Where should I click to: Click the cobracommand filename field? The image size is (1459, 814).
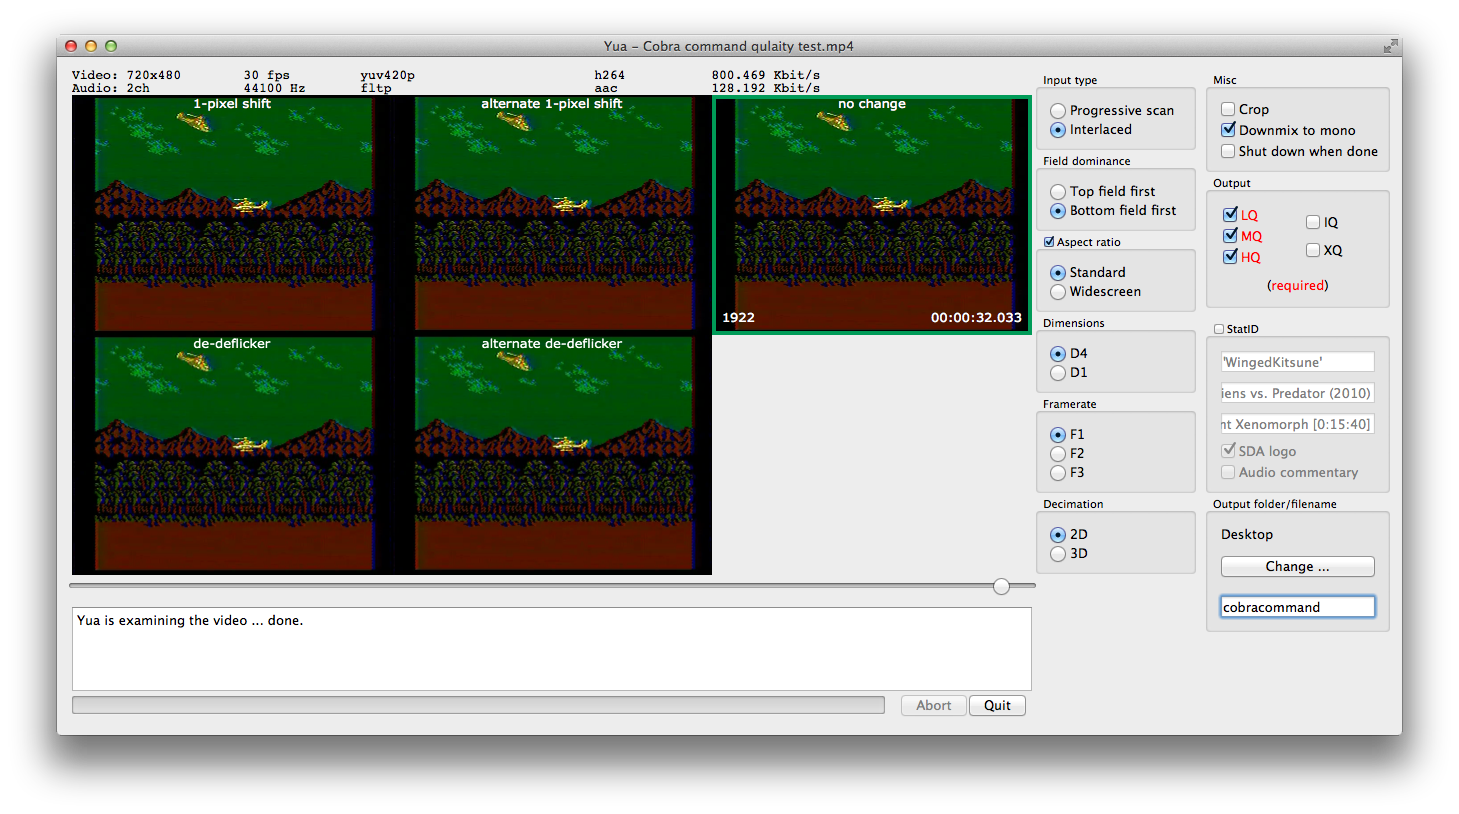pyautogui.click(x=1297, y=607)
